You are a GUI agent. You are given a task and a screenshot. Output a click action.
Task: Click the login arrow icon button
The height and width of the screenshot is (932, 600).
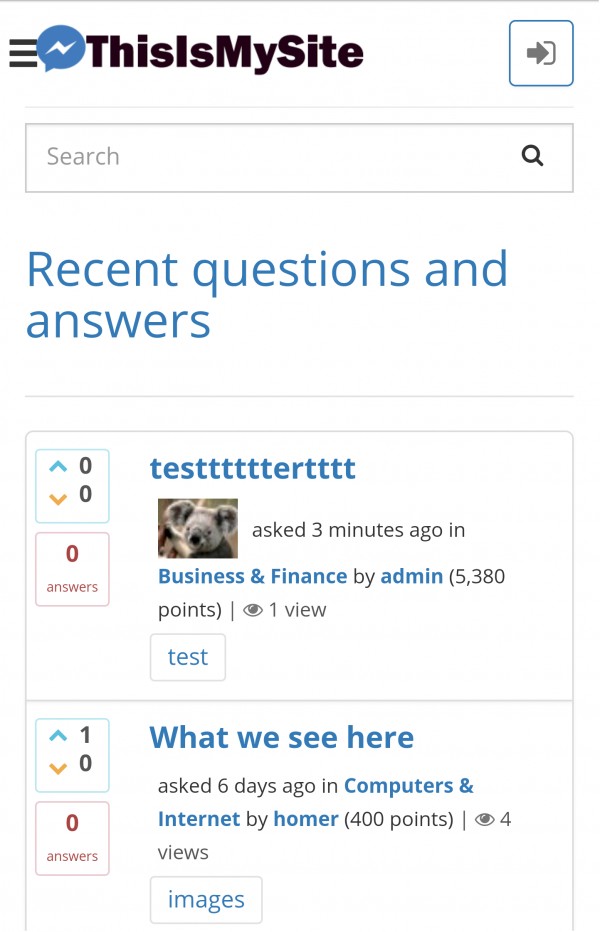pos(541,53)
